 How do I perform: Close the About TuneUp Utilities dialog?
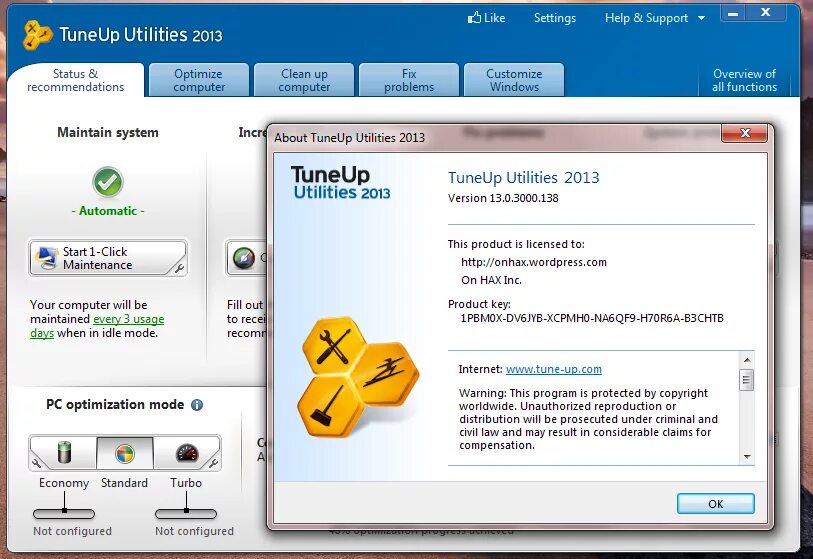click(745, 133)
